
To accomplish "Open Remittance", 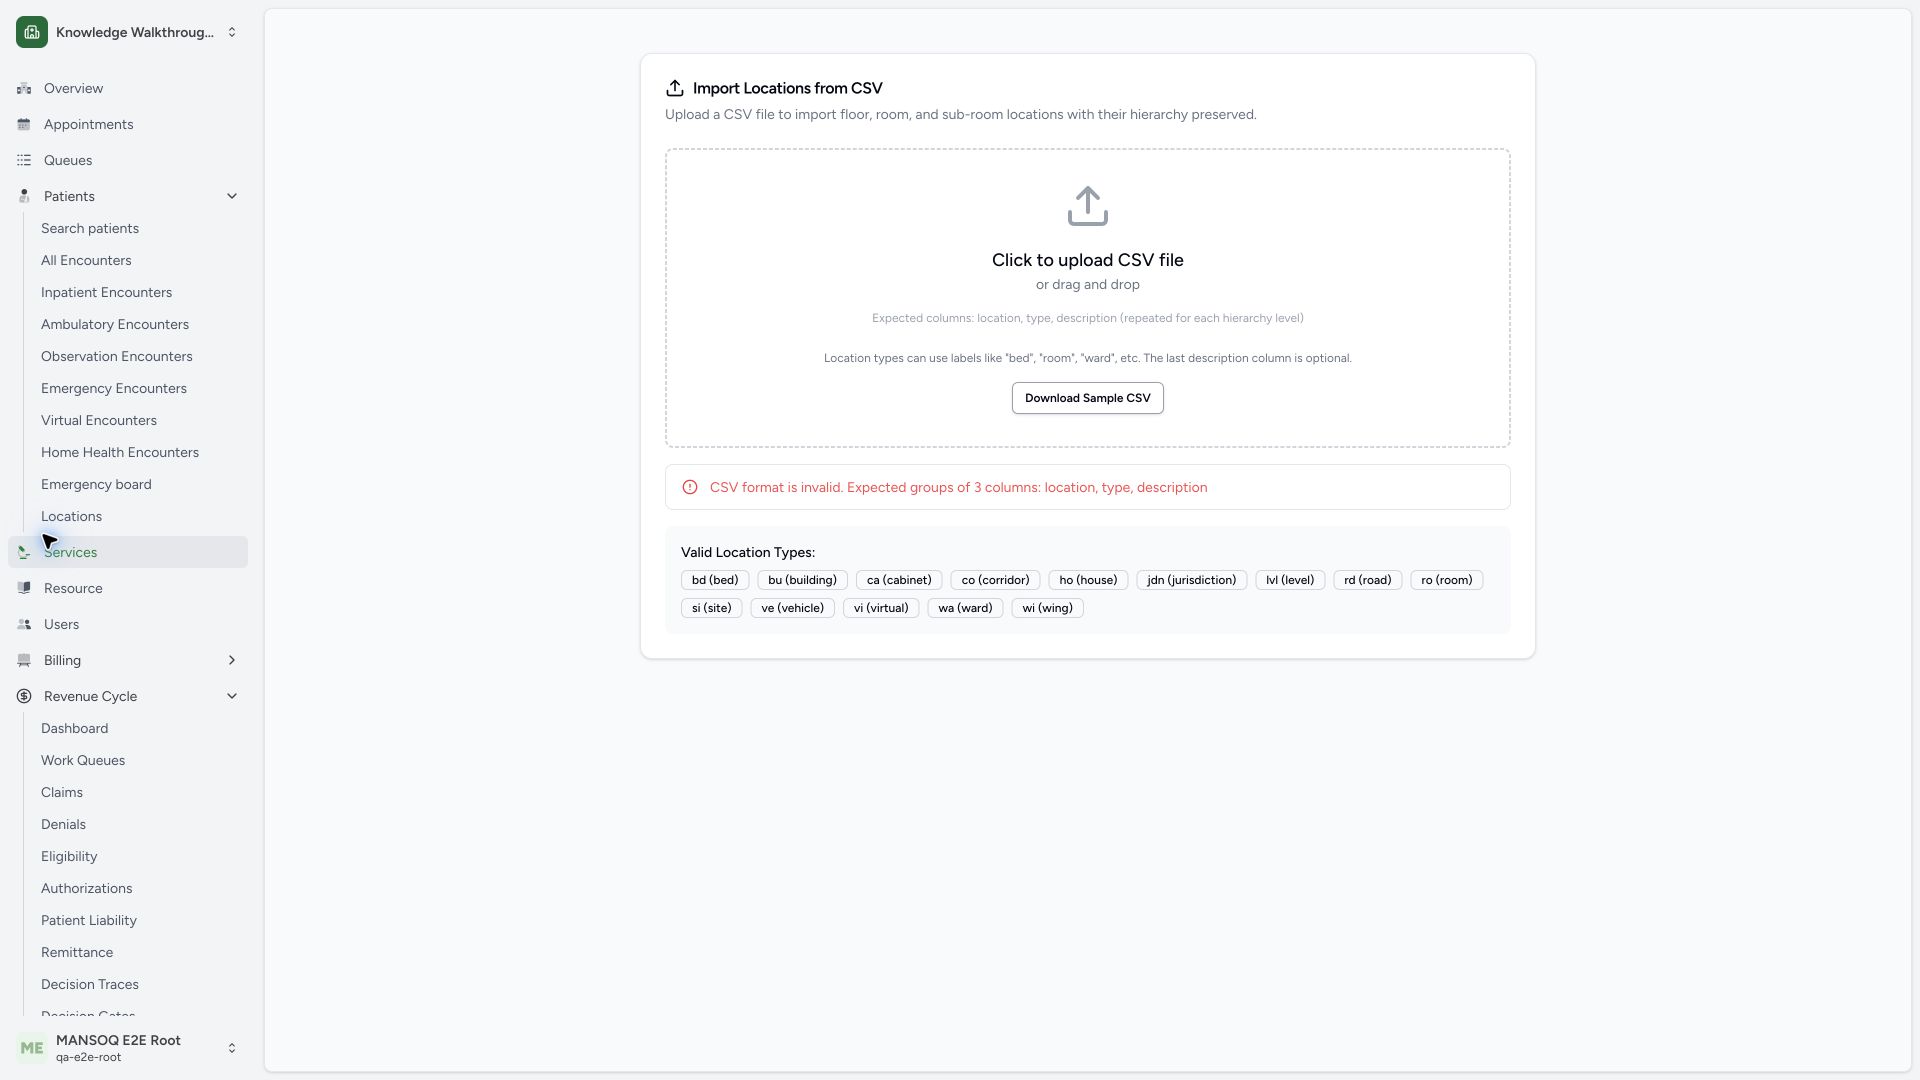I will [77, 952].
